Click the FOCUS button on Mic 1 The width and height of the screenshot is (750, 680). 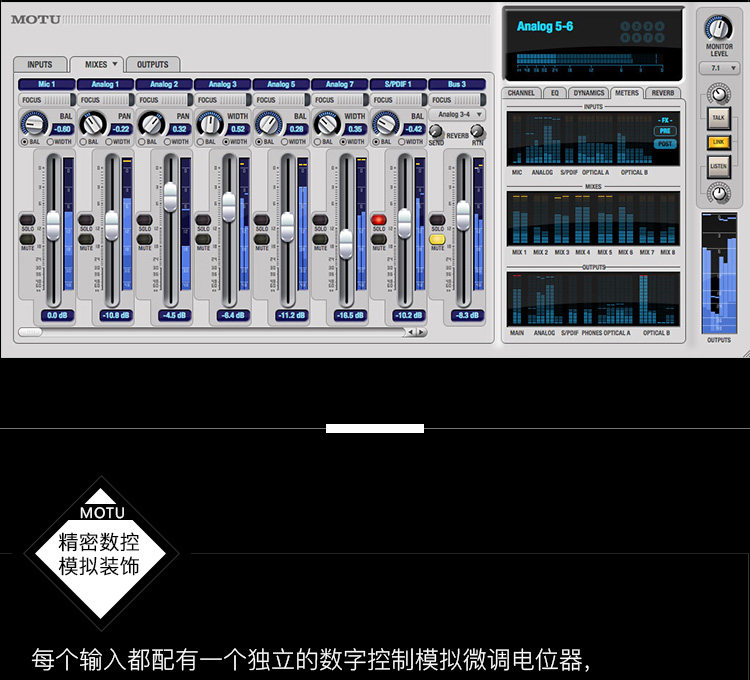point(47,100)
